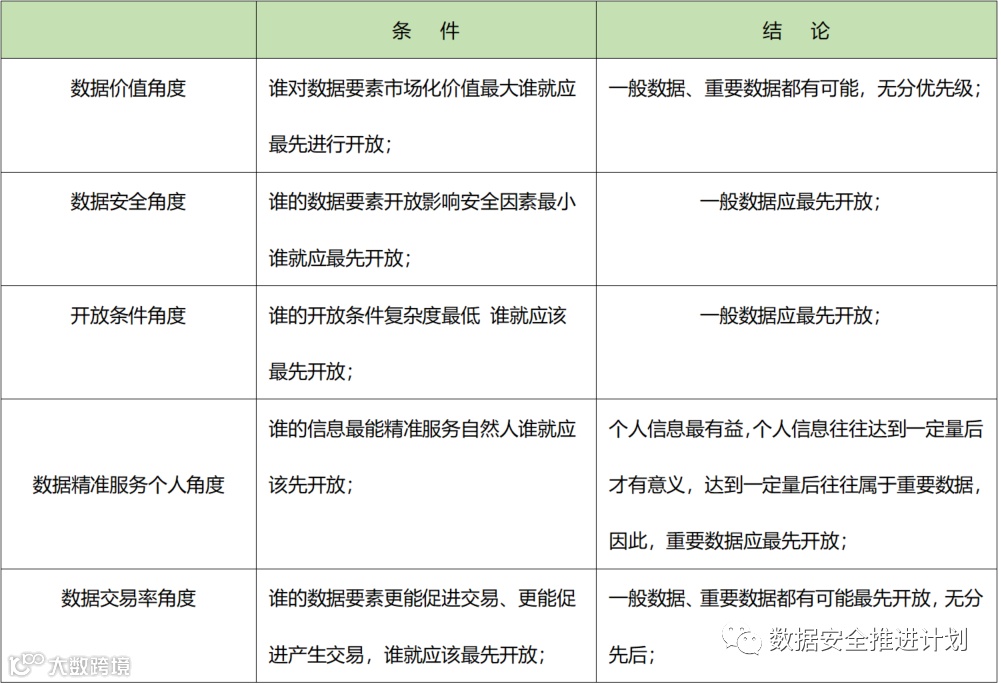Viewport: 1001px width, 684px height.
Task: Select the 开放条件角度 row label
Action: [x=128, y=315]
